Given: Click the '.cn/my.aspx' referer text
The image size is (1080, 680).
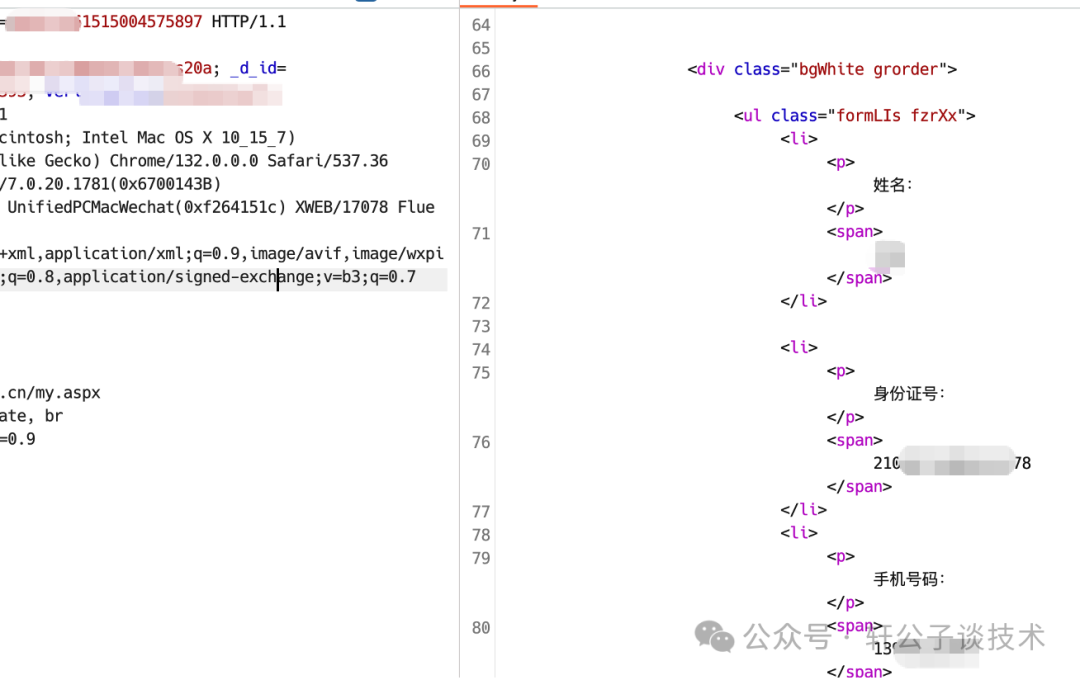Looking at the screenshot, I should click(x=50, y=393).
